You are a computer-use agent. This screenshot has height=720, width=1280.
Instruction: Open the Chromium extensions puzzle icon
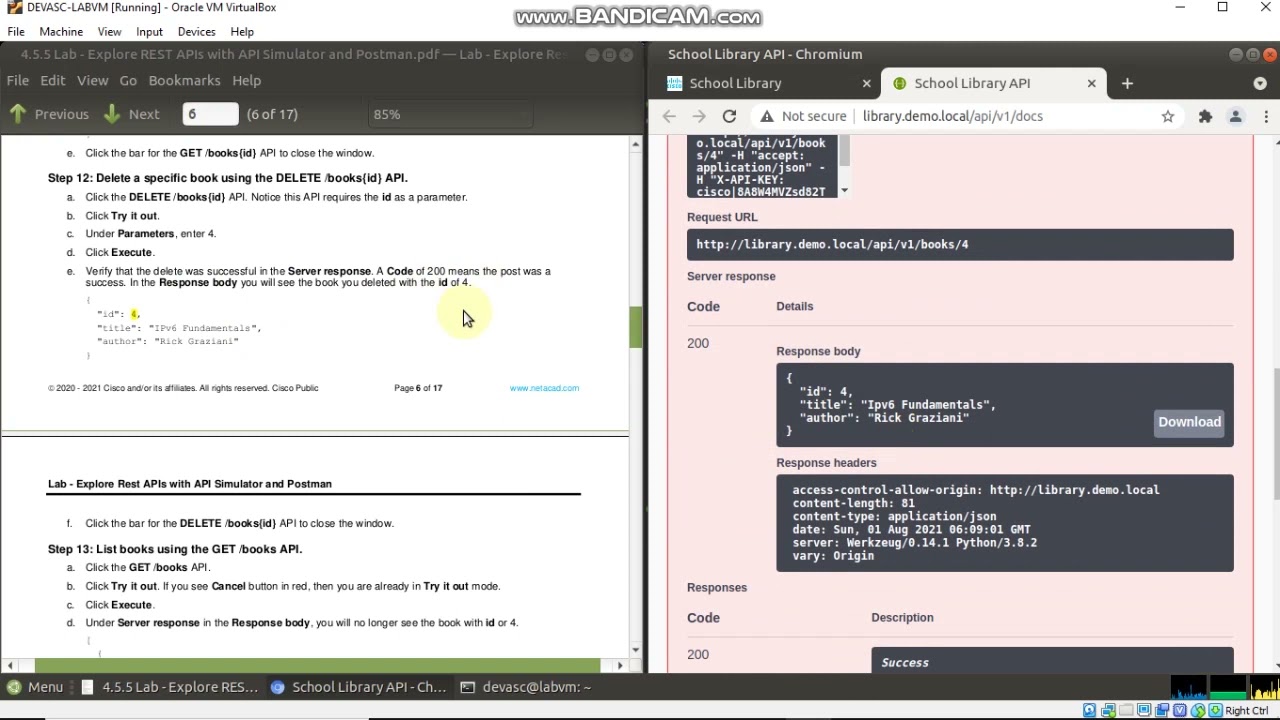click(1205, 116)
